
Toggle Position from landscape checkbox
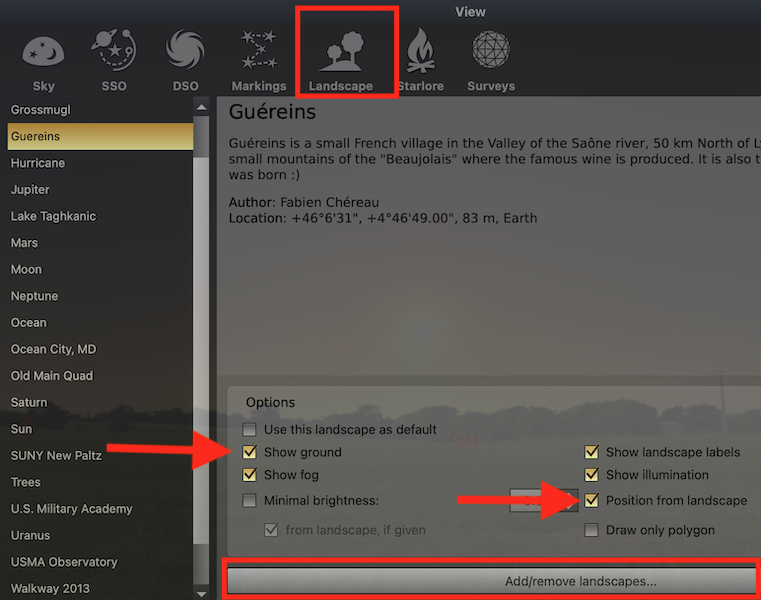592,500
